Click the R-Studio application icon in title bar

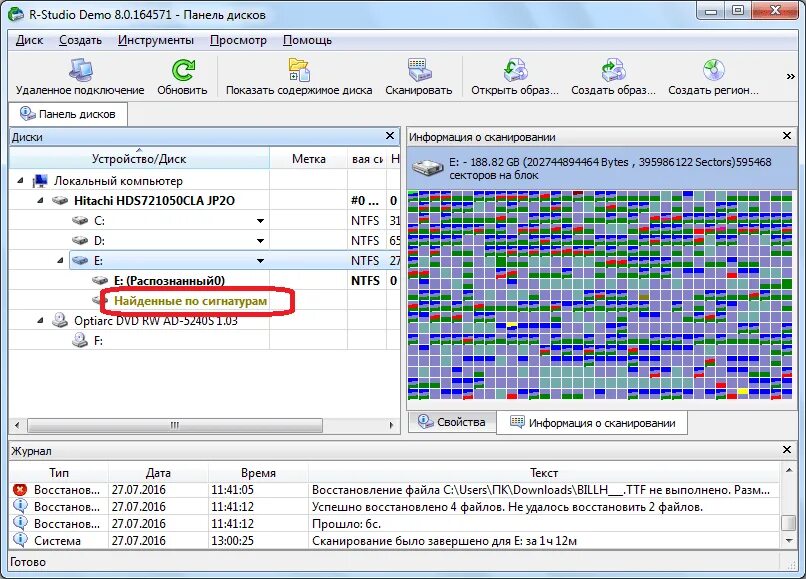click(16, 13)
